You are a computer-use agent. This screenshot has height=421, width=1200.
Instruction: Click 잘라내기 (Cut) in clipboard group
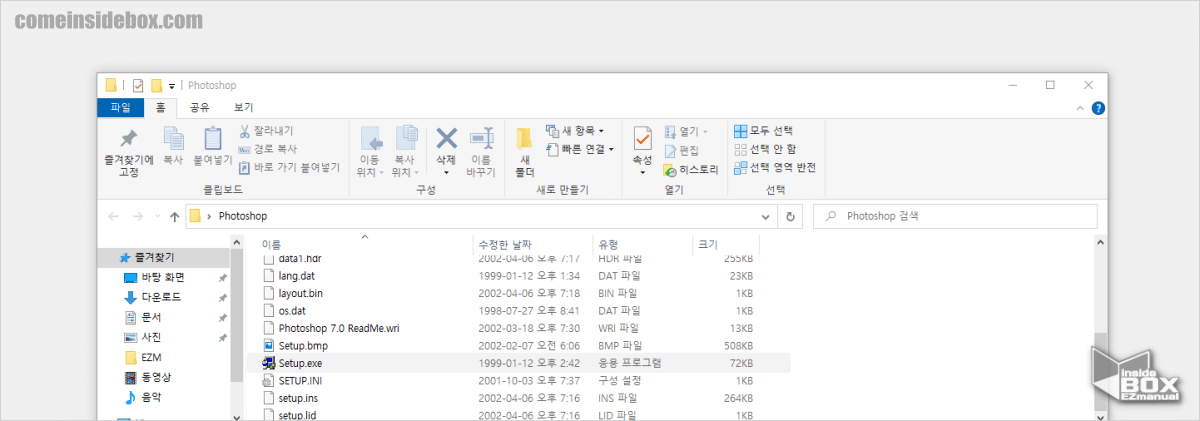(x=266, y=131)
